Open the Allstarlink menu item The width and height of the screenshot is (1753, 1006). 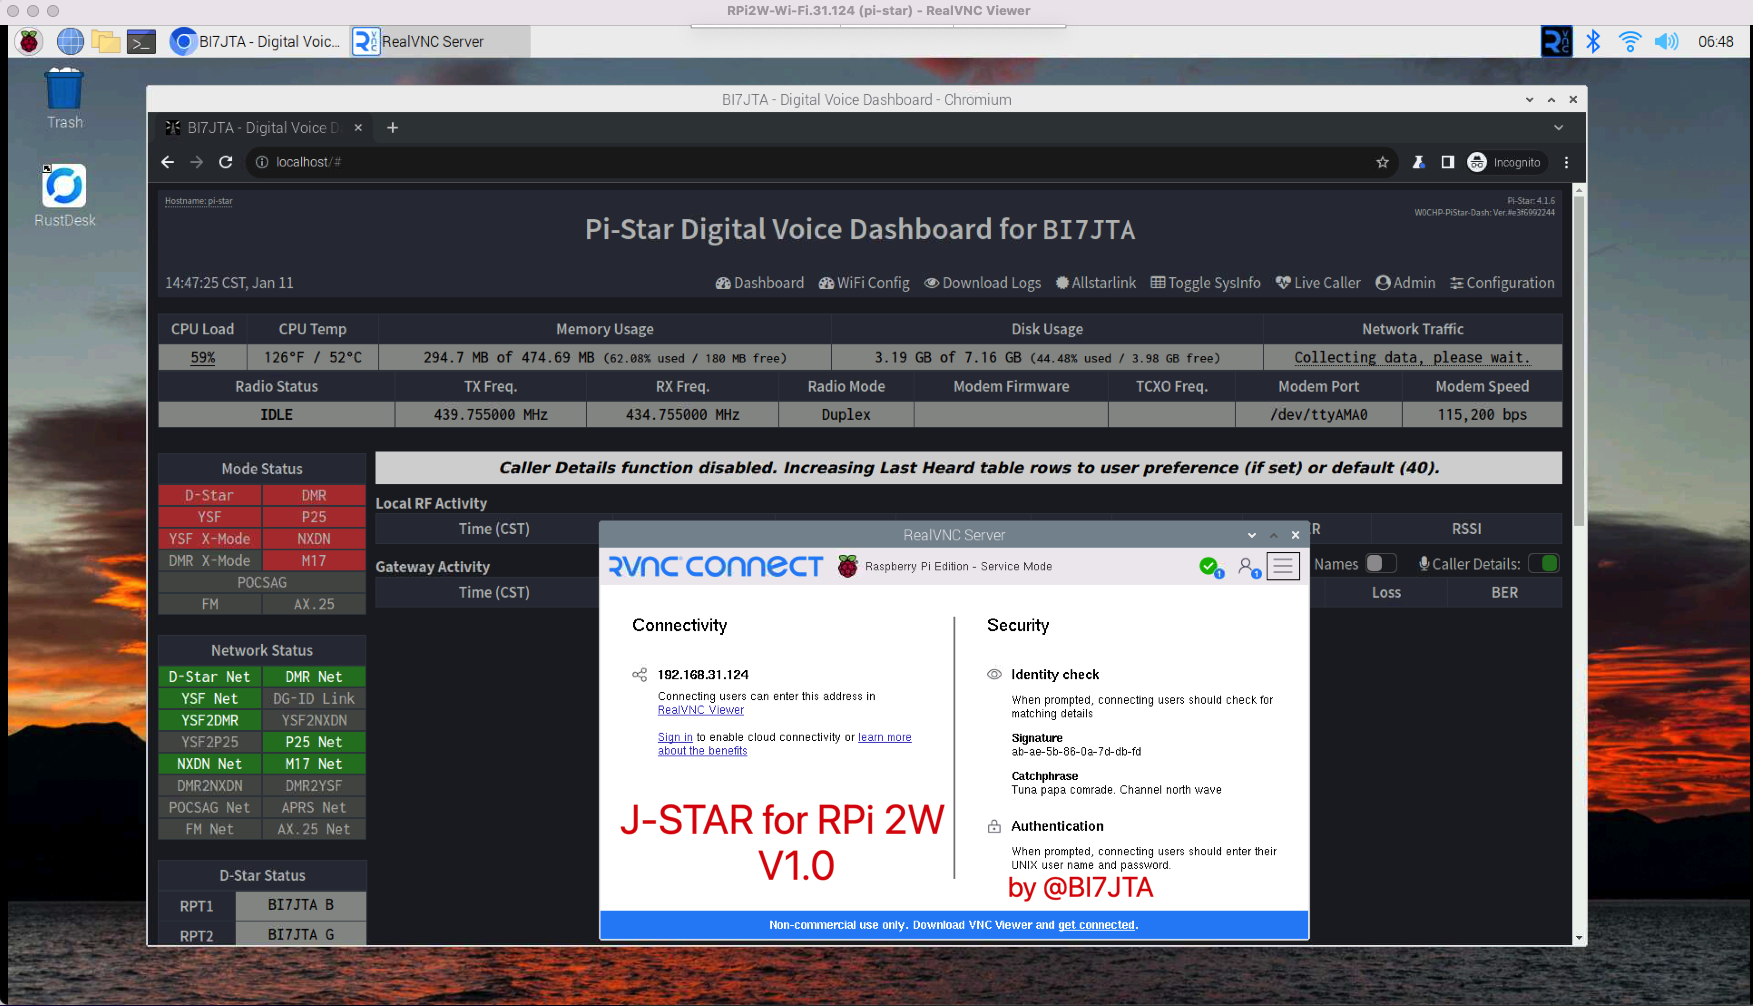(x=1095, y=283)
